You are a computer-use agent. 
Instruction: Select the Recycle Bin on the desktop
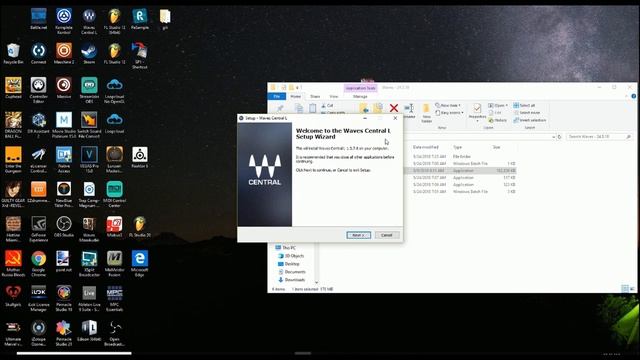coord(13,54)
